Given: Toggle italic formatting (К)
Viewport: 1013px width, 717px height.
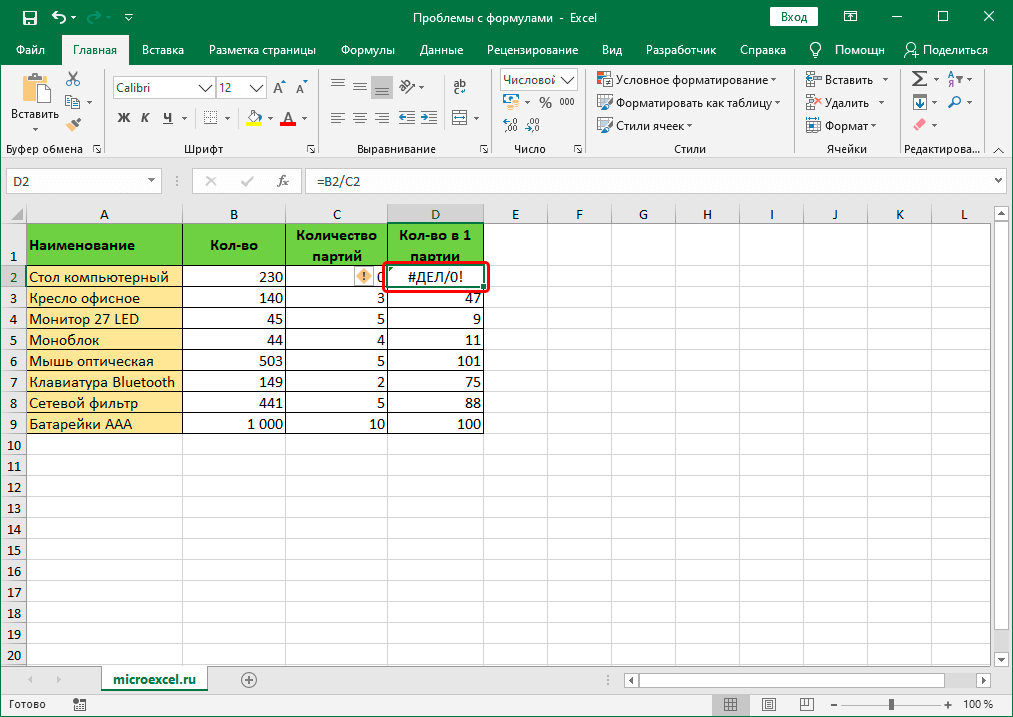Looking at the screenshot, I should pyautogui.click(x=146, y=118).
